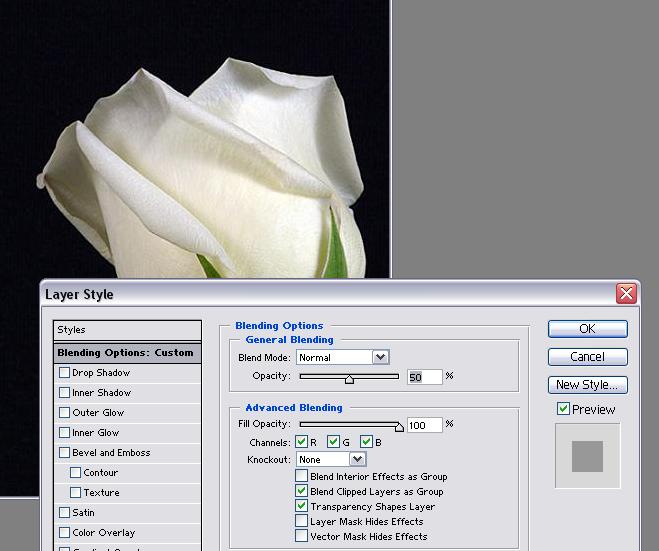This screenshot has height=551, width=659.
Task: Enable the Drop Shadow checkbox
Action: pyautogui.click(x=64, y=372)
